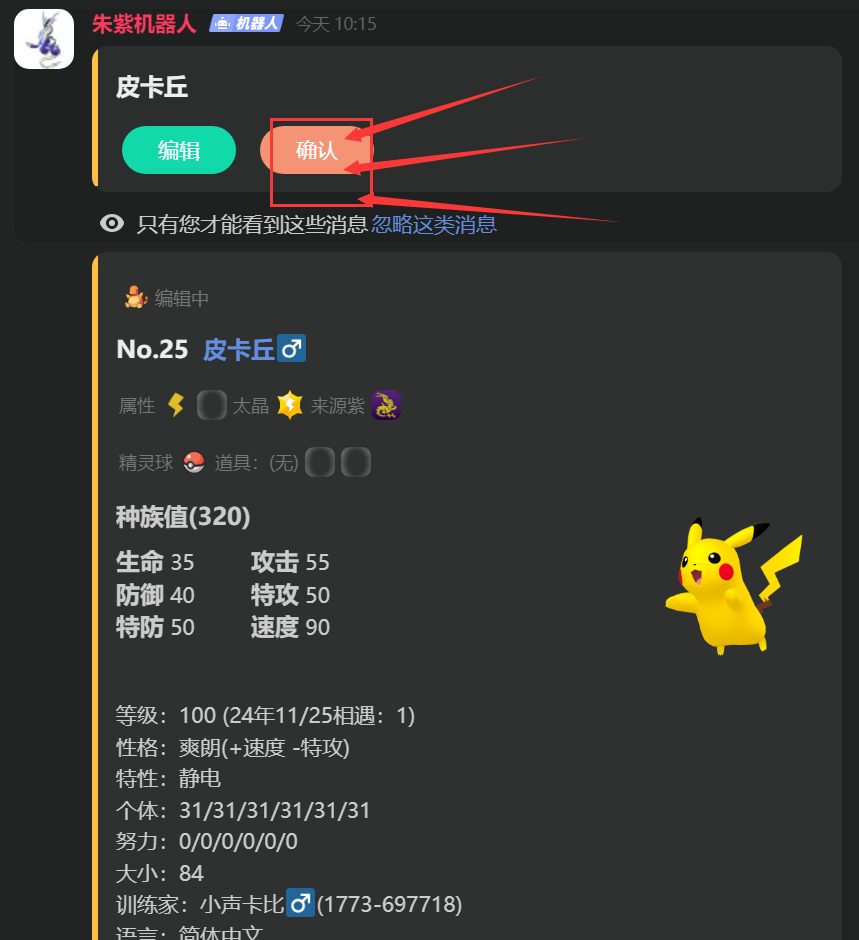The image size is (859, 940).
Task: Open the blue 皮卡丘 name link
Action: pyautogui.click(x=239, y=350)
